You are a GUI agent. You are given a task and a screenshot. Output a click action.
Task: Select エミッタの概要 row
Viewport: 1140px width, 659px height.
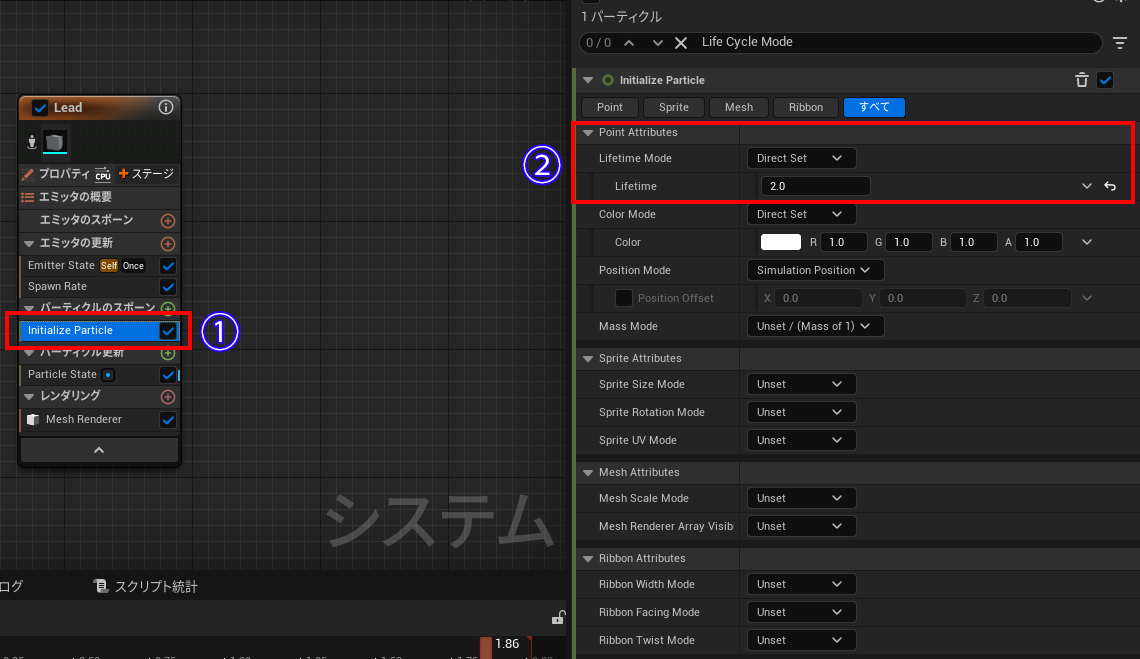[x=99, y=197]
